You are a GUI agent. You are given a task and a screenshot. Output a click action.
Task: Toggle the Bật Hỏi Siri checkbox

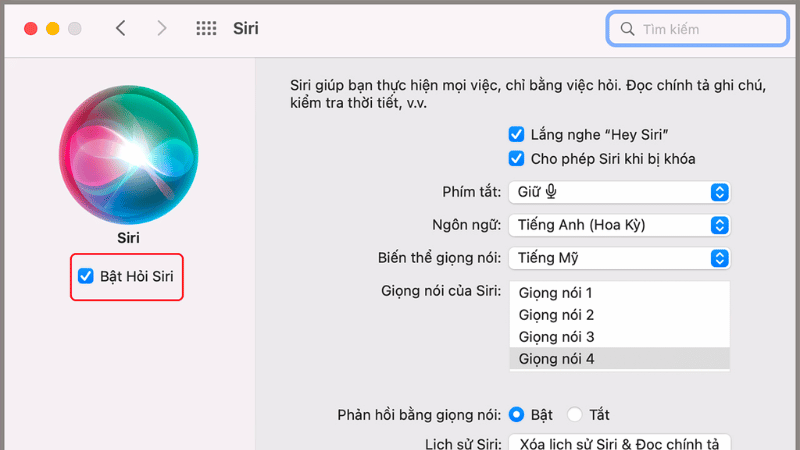86,275
